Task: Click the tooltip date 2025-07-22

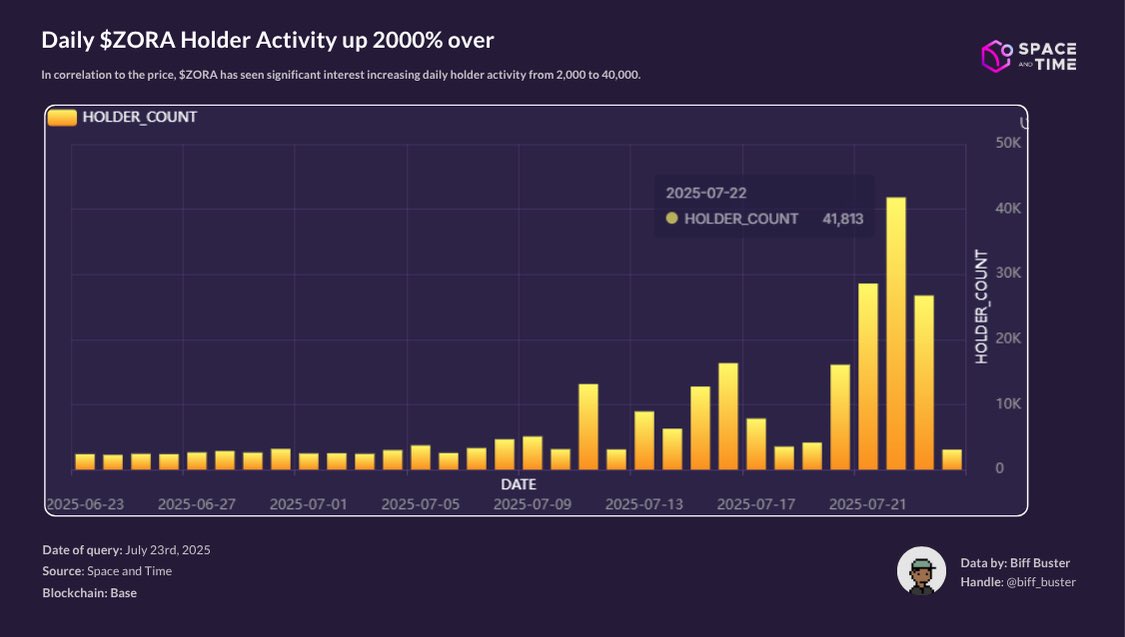Action: pos(706,193)
